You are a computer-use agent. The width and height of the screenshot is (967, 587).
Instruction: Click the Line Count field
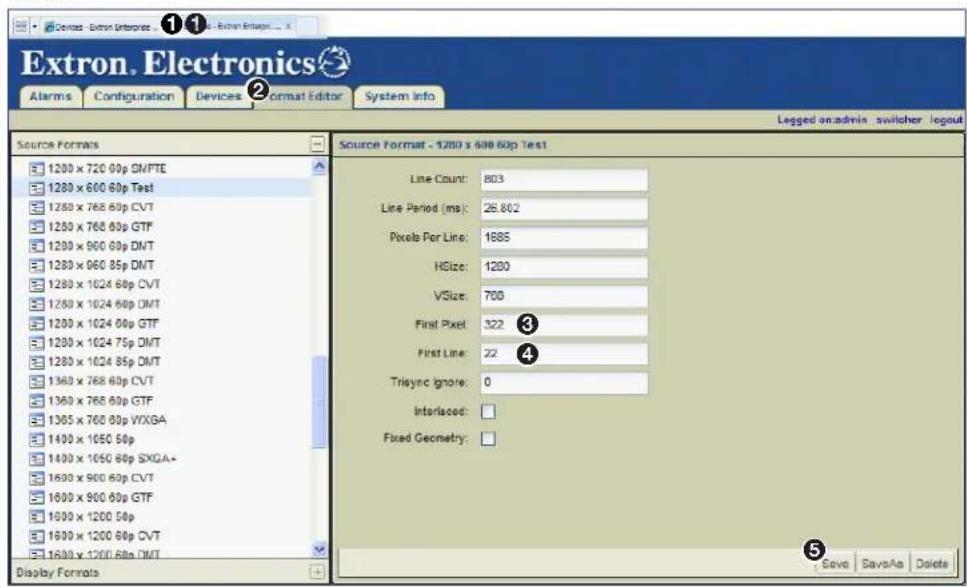564,179
